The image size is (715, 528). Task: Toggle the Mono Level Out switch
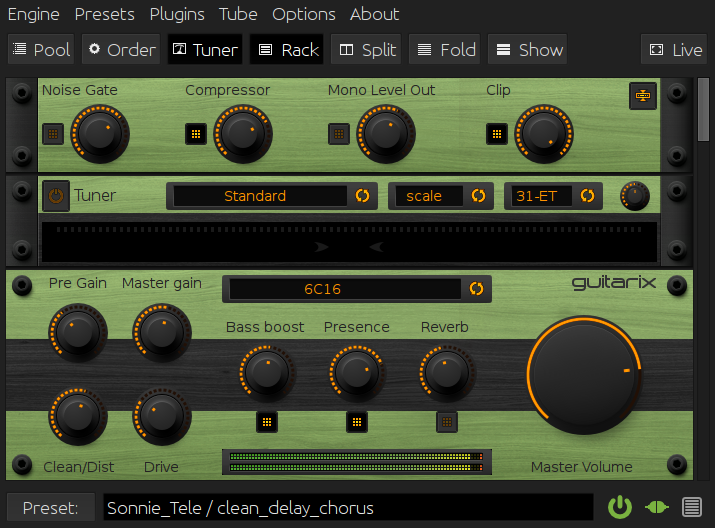pos(339,134)
